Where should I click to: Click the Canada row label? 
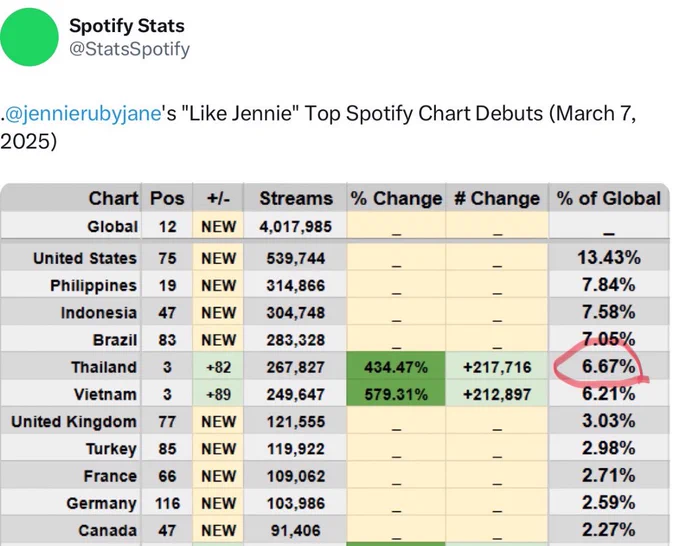[x=108, y=531]
